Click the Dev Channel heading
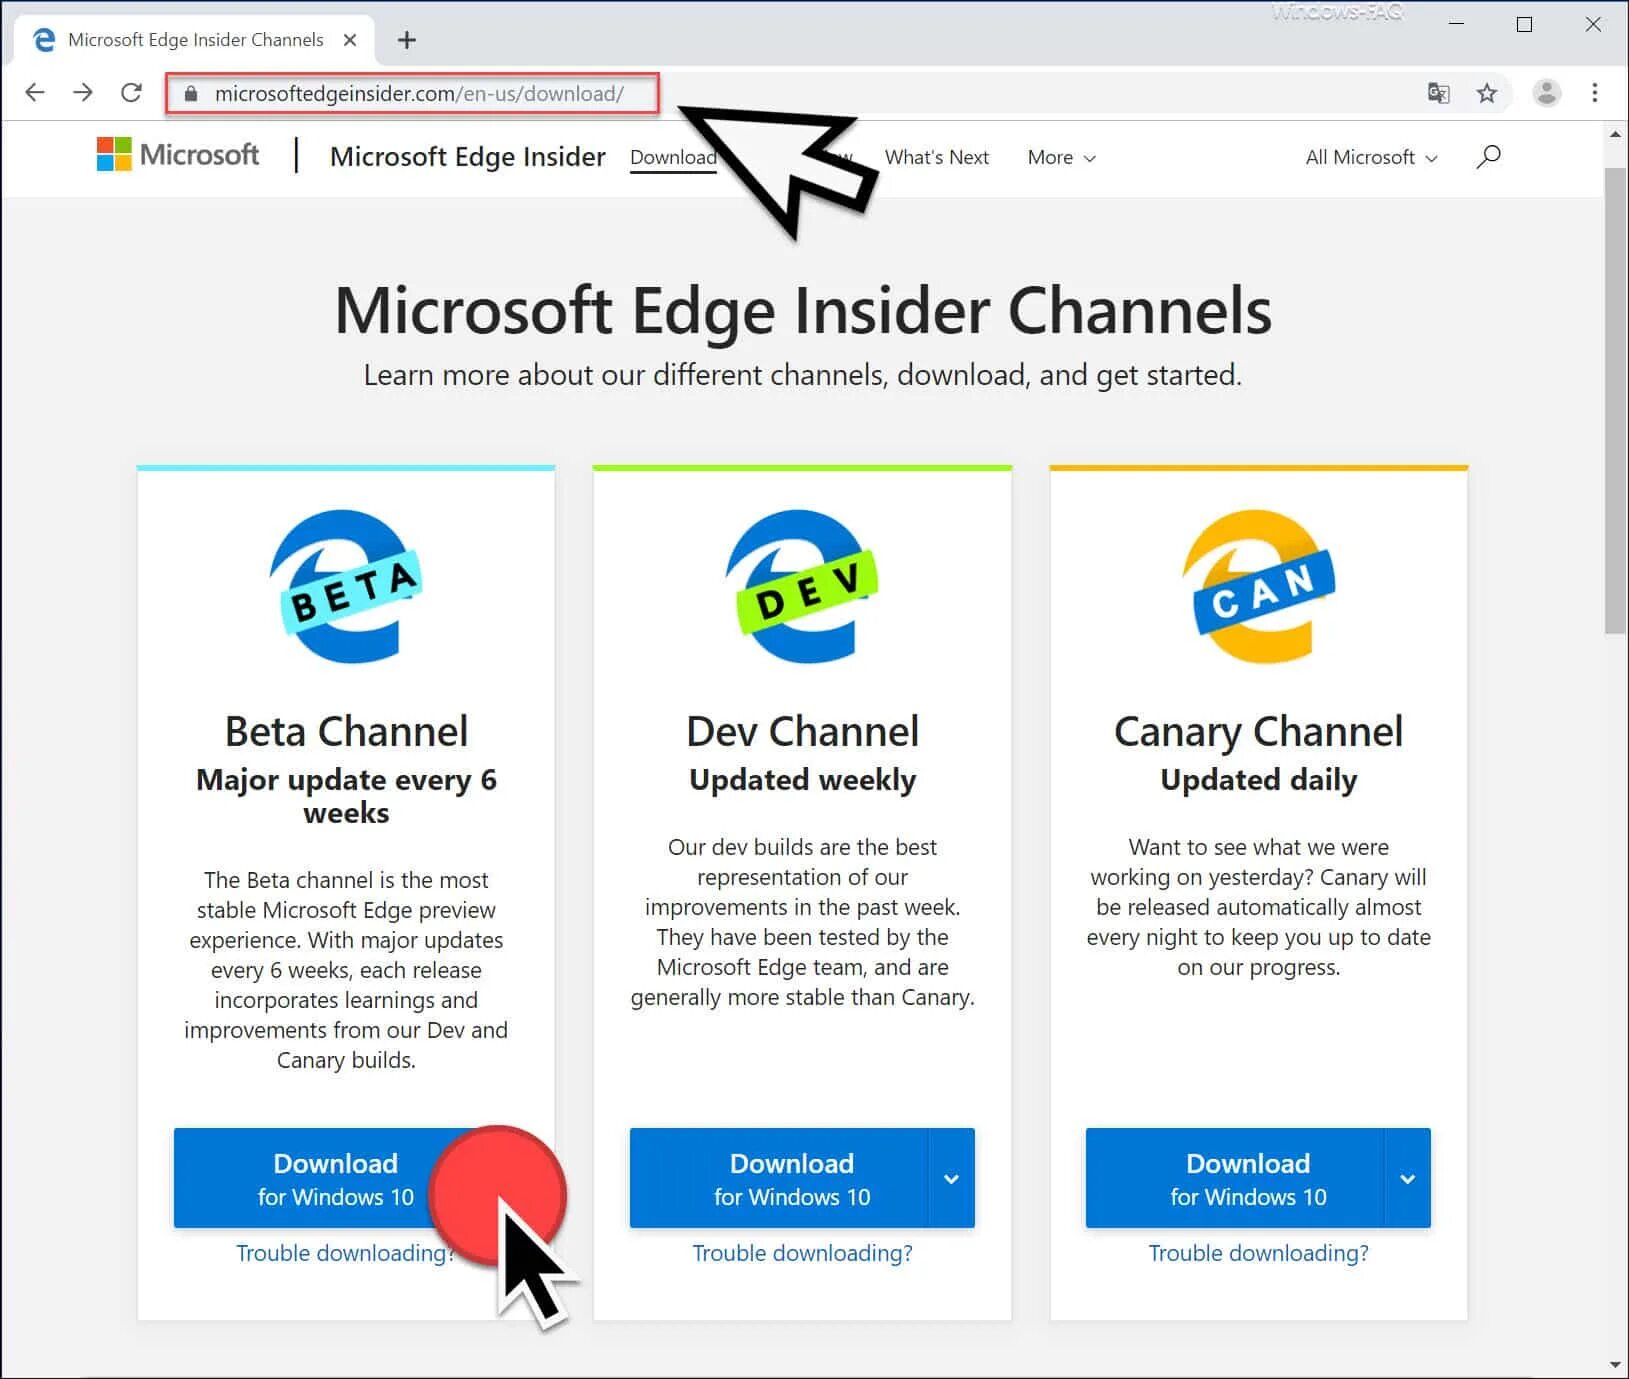Image resolution: width=1629 pixels, height=1379 pixels. pos(802,731)
